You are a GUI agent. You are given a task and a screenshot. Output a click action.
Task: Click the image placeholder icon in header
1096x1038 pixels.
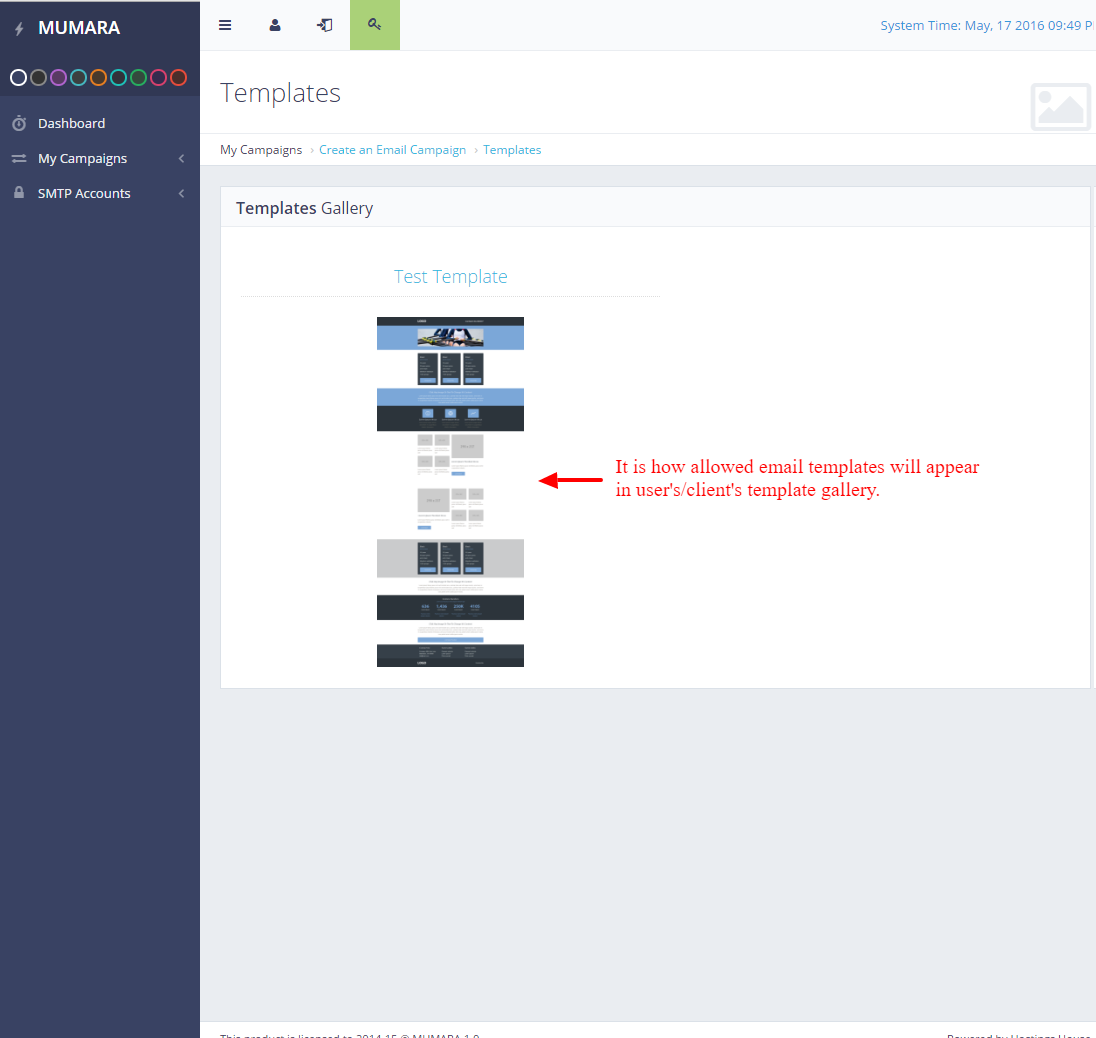coord(1060,106)
